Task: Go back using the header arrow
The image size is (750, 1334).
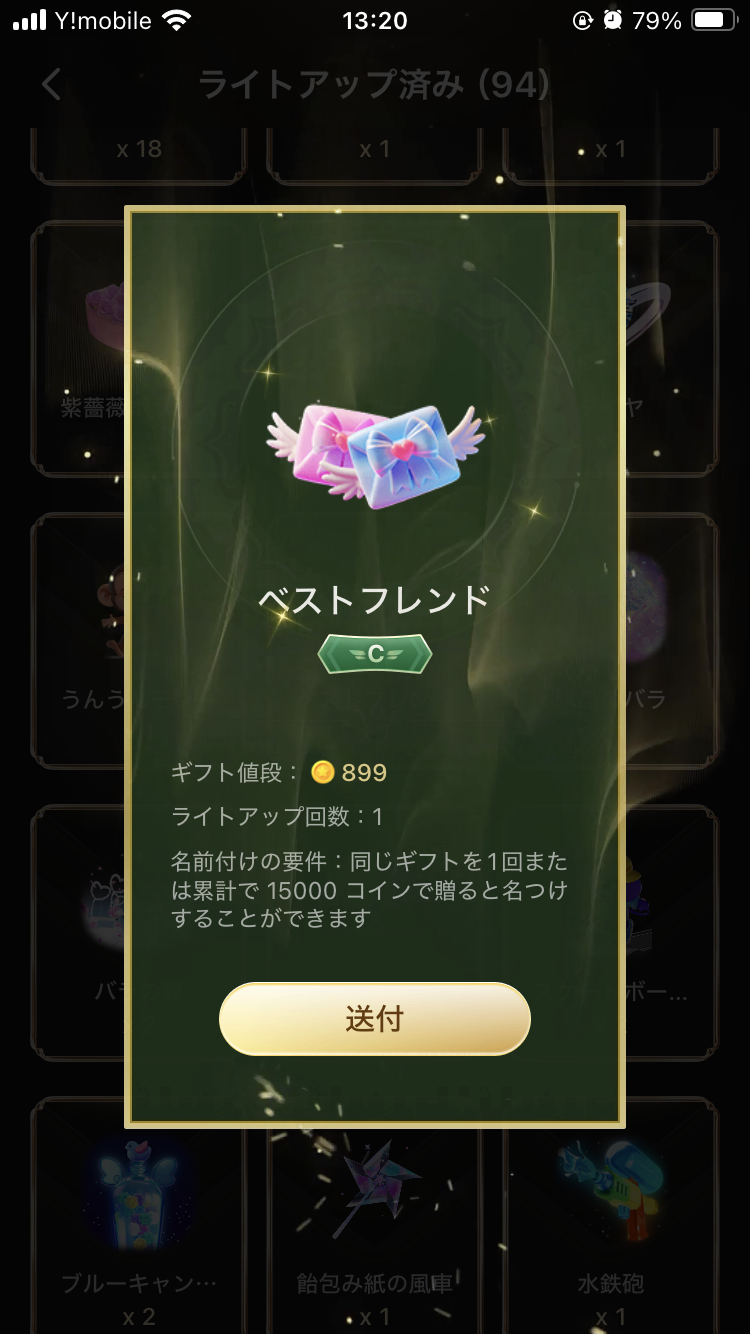Action: tap(52, 84)
